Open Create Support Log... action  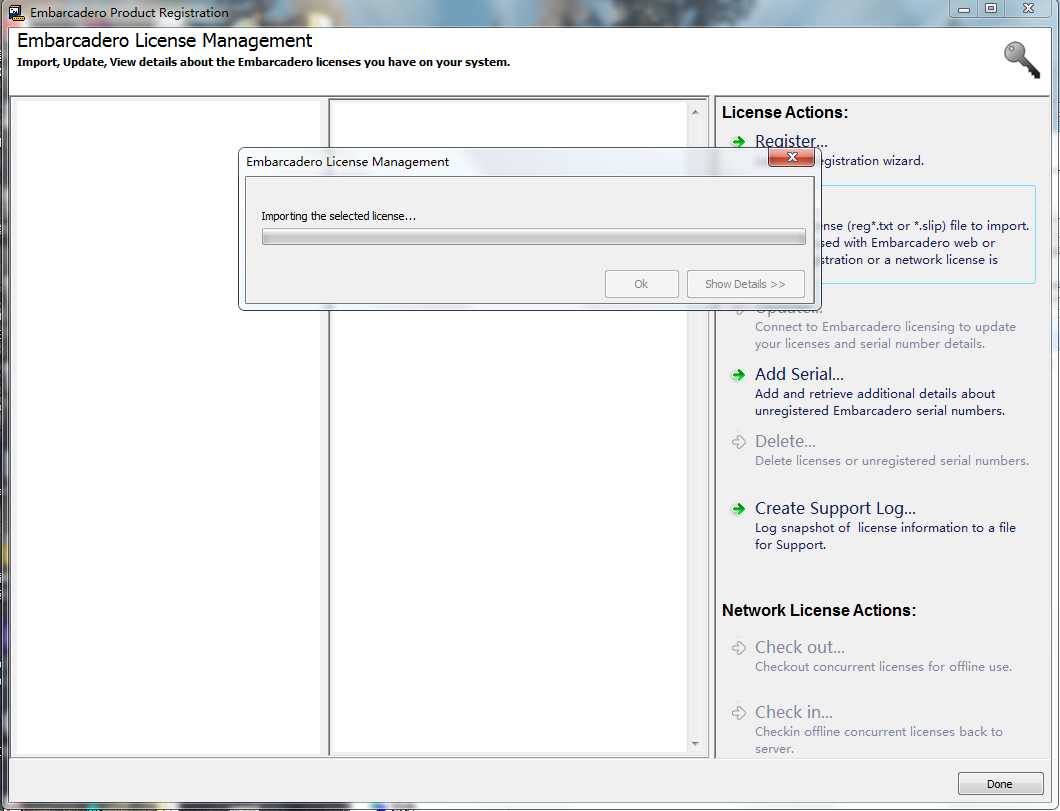click(835, 508)
